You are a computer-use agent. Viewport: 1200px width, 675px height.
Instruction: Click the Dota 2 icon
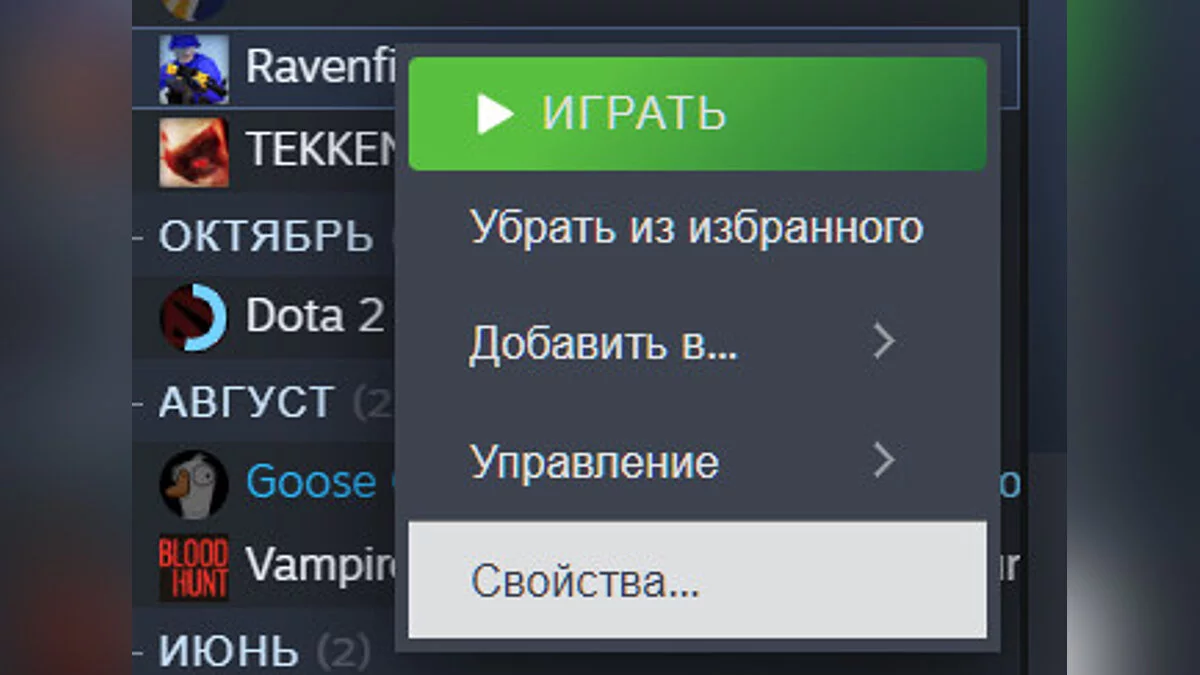point(194,317)
